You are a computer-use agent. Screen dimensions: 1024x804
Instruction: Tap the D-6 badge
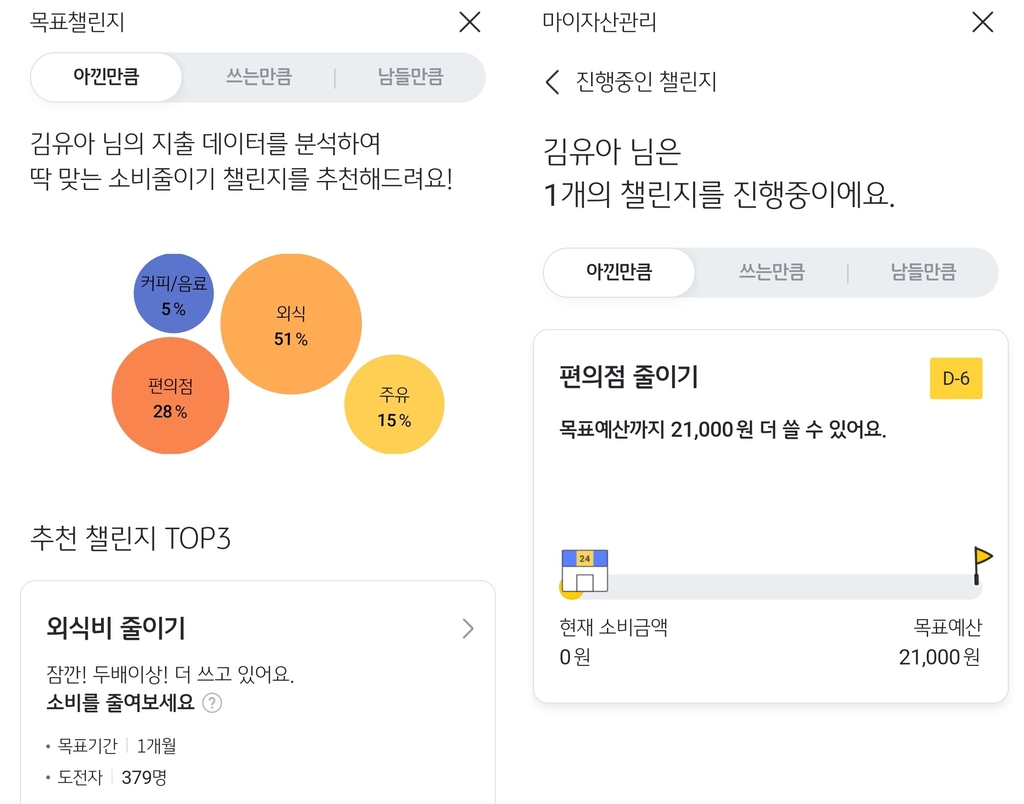click(956, 379)
